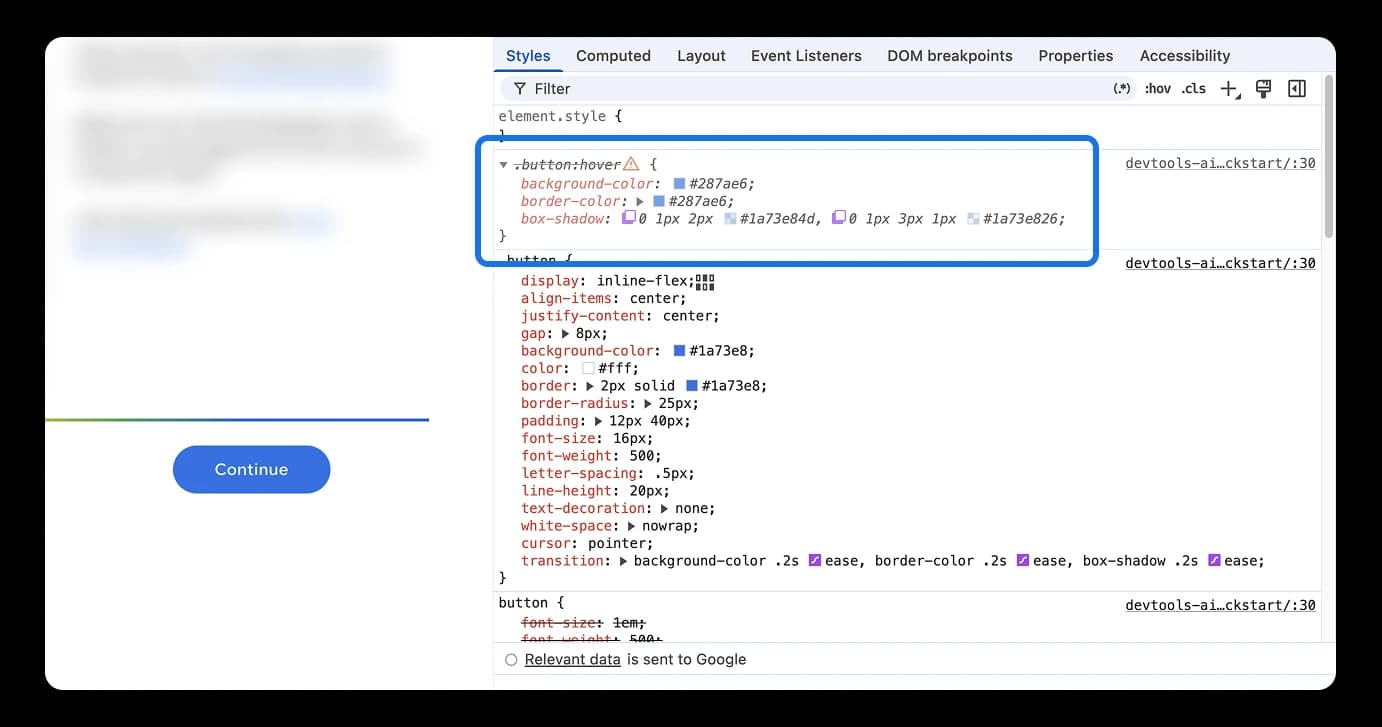
Task: Open the 'Relevant data' link
Action: click(572, 660)
